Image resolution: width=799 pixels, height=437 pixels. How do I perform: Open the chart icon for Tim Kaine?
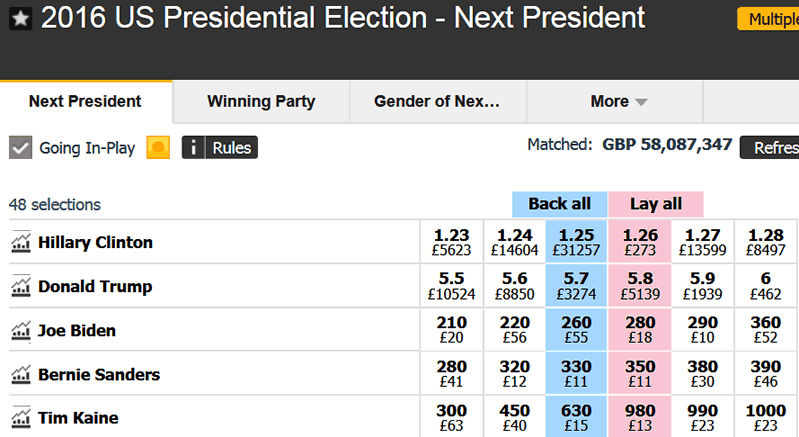pos(21,418)
